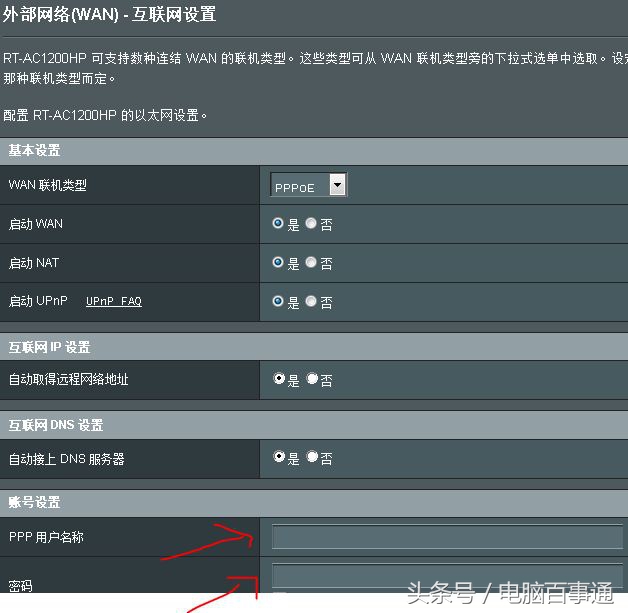Screen dimensions: 628x613
Task: Click the 密码 input field
Action: [447, 575]
